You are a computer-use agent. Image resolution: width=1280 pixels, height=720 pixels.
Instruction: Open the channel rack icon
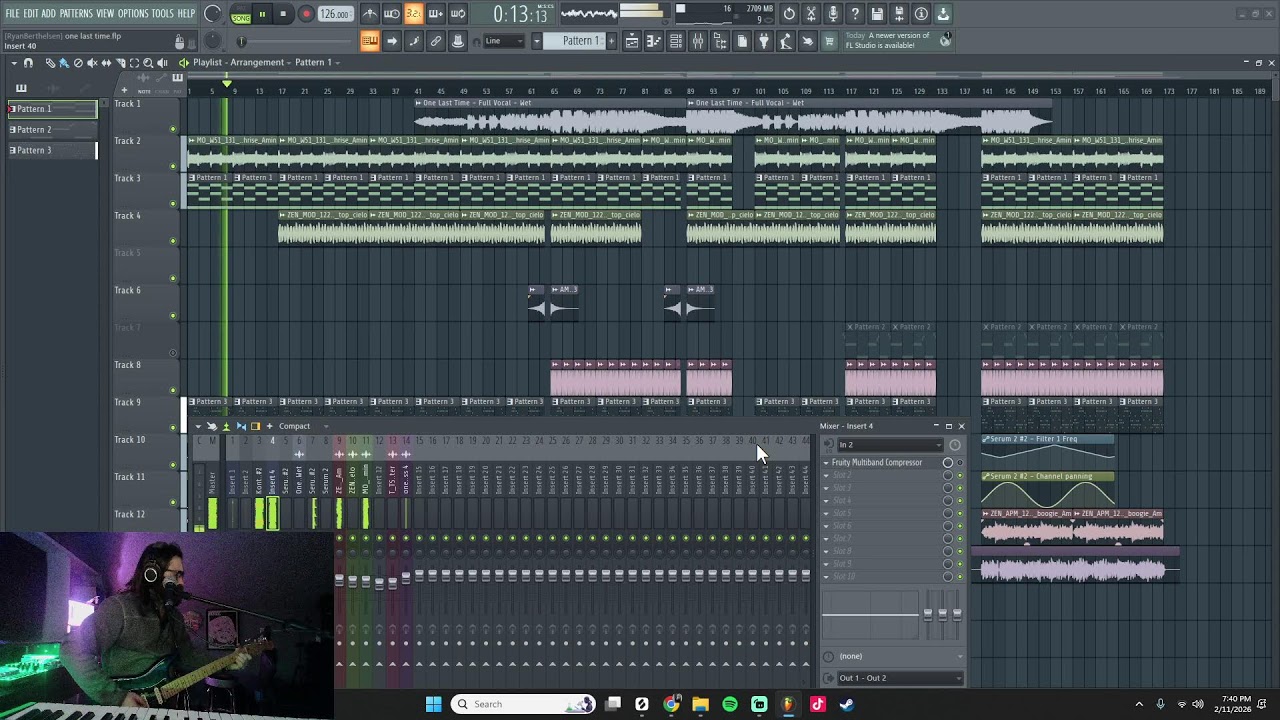click(x=676, y=41)
